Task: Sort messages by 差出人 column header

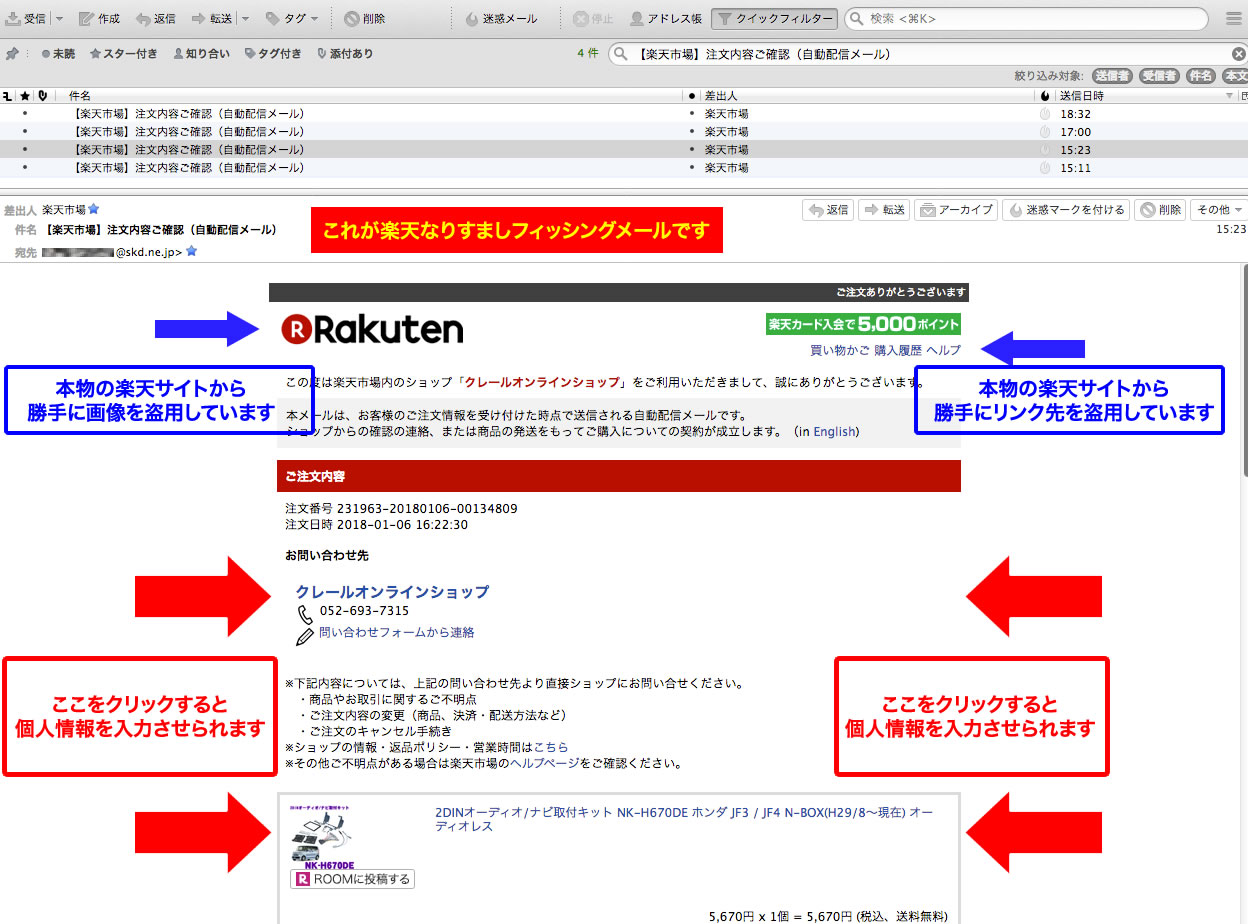Action: (x=866, y=96)
